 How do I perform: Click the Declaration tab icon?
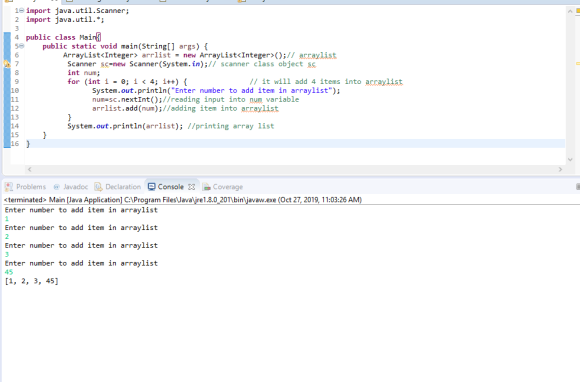point(98,187)
